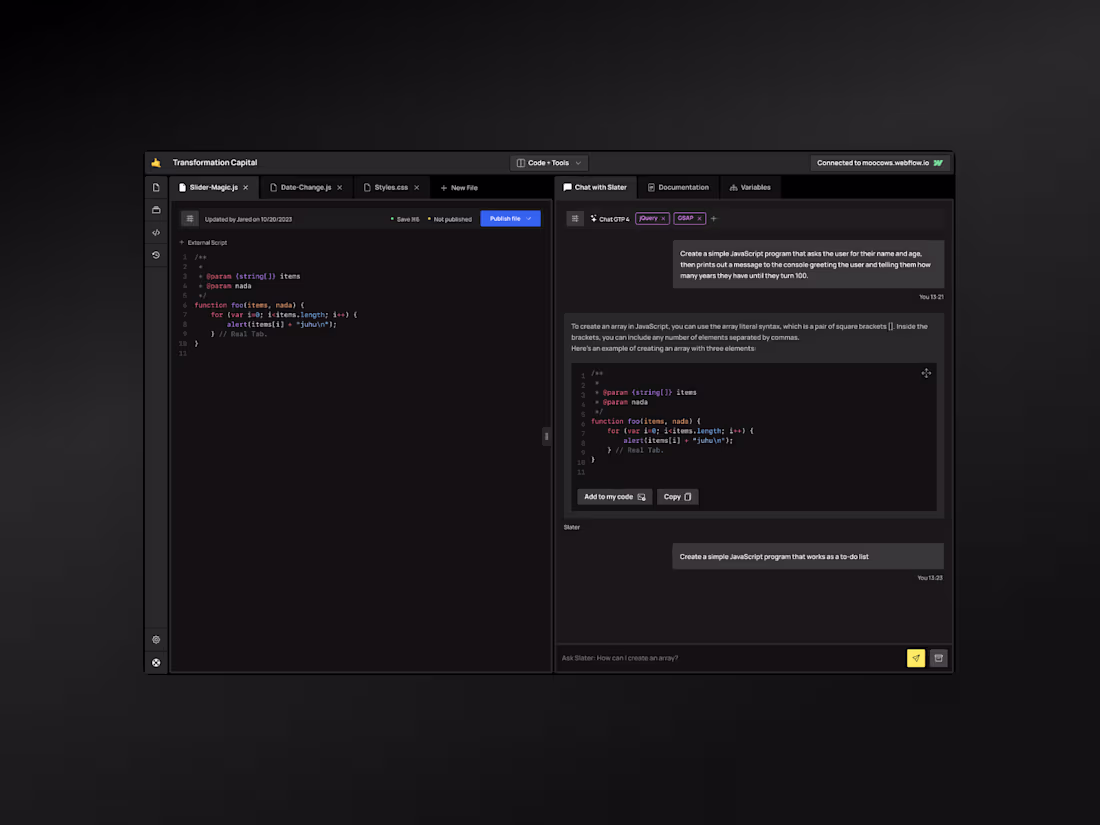Open the Code + Tools dropdown
1100x825 pixels.
pyautogui.click(x=548, y=162)
